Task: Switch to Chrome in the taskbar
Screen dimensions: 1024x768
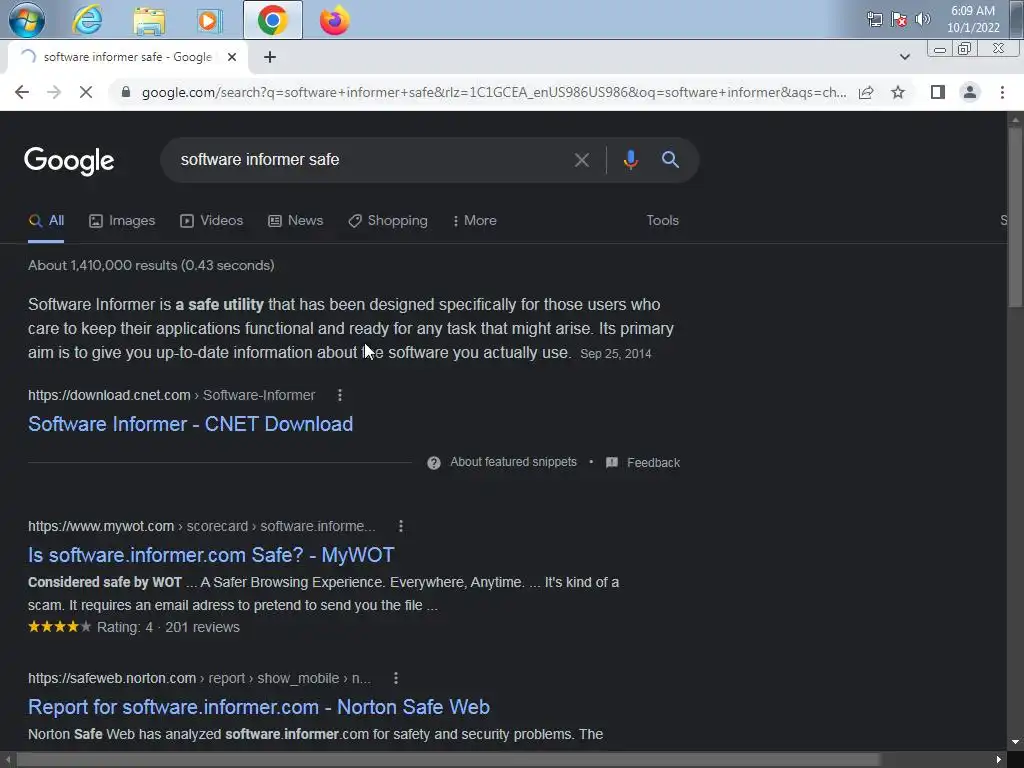Action: coord(272,20)
